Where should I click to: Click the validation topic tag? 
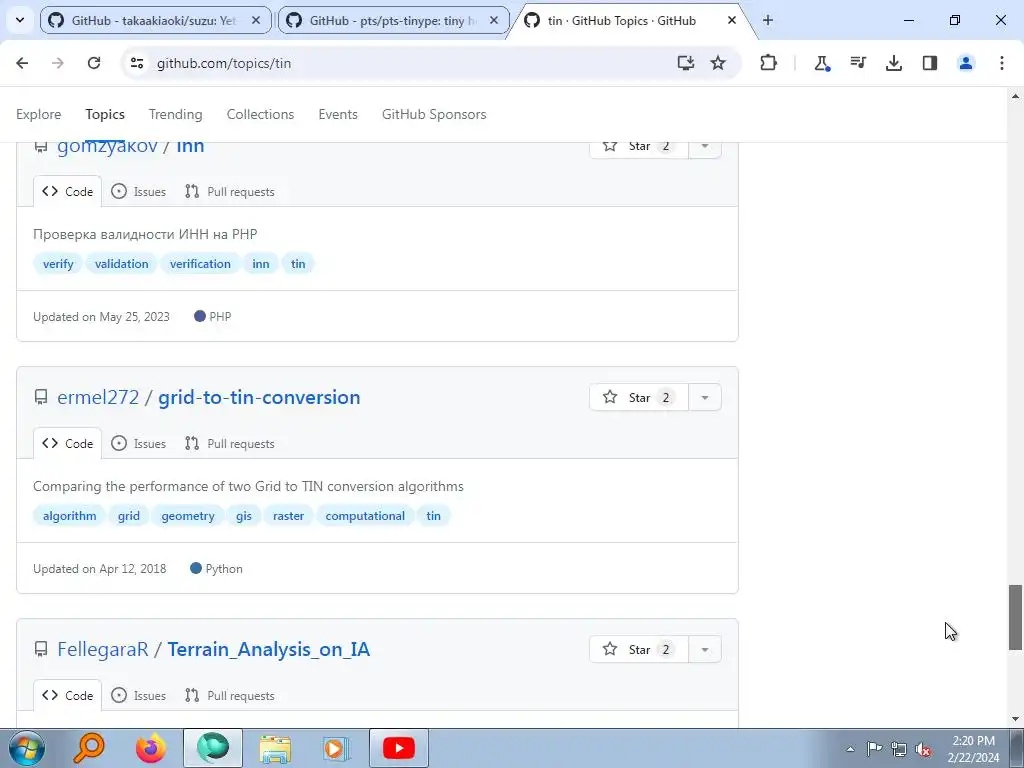tap(121, 264)
